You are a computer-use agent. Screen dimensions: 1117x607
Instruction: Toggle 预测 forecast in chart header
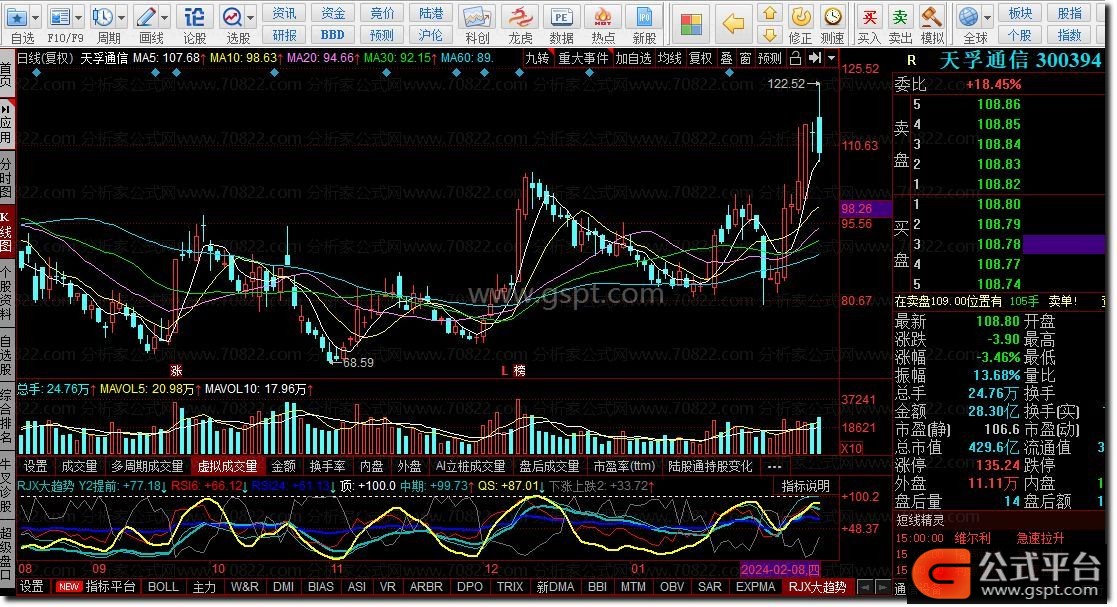pos(769,58)
